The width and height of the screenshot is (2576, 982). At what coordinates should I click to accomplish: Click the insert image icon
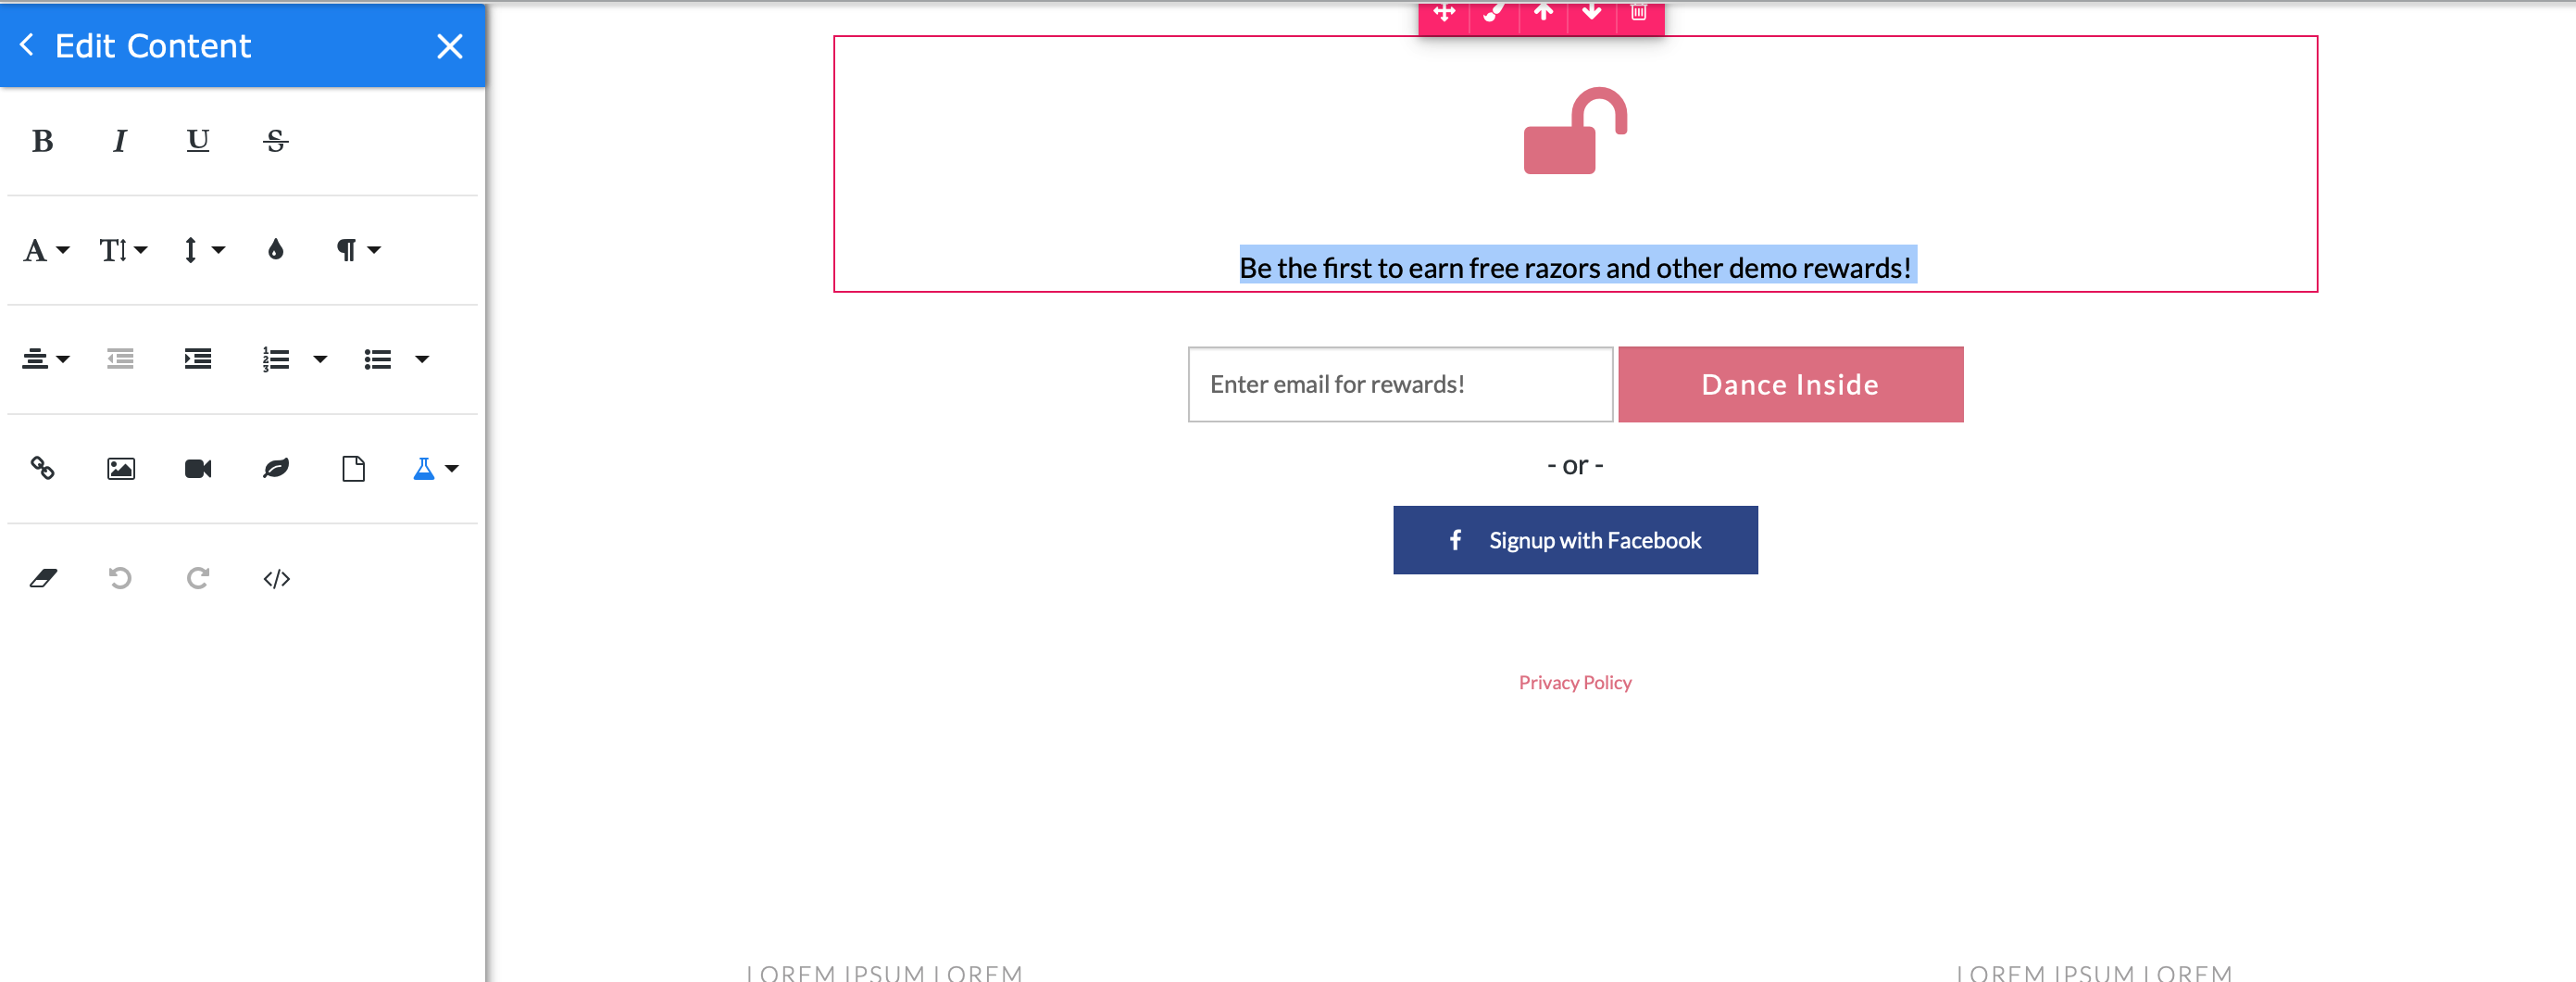point(121,468)
